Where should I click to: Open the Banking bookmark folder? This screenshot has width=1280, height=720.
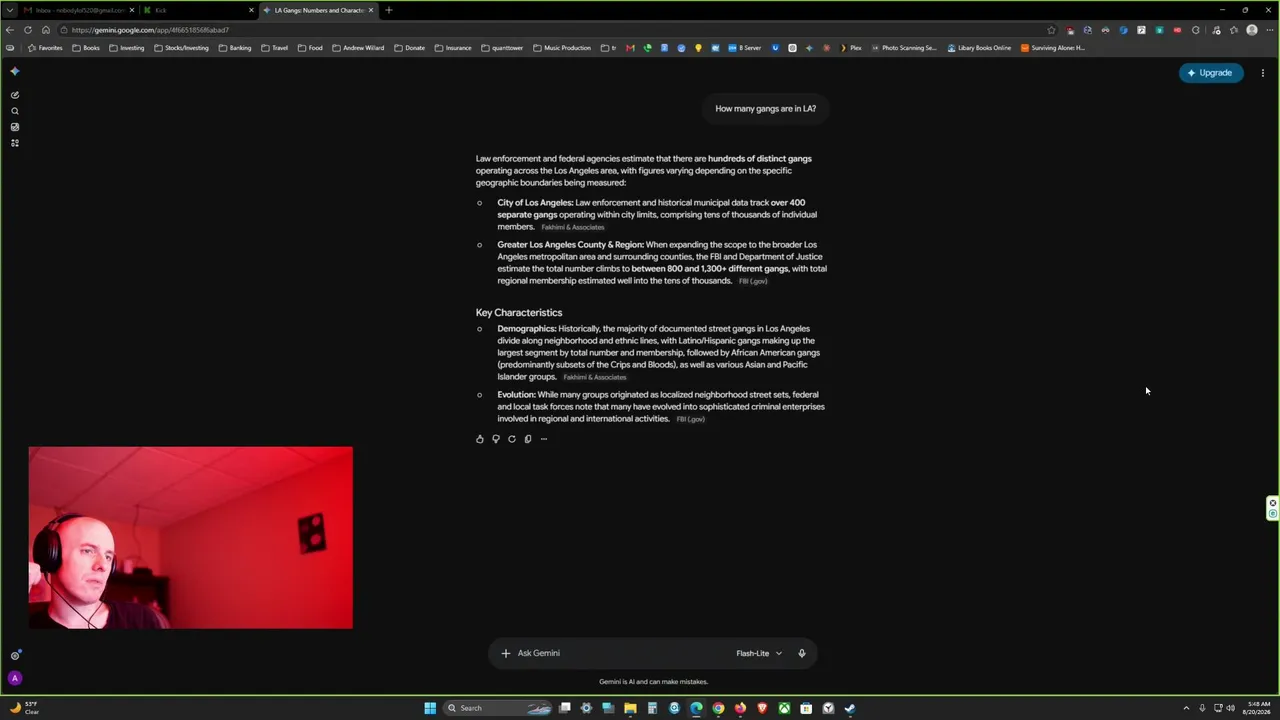(x=235, y=48)
